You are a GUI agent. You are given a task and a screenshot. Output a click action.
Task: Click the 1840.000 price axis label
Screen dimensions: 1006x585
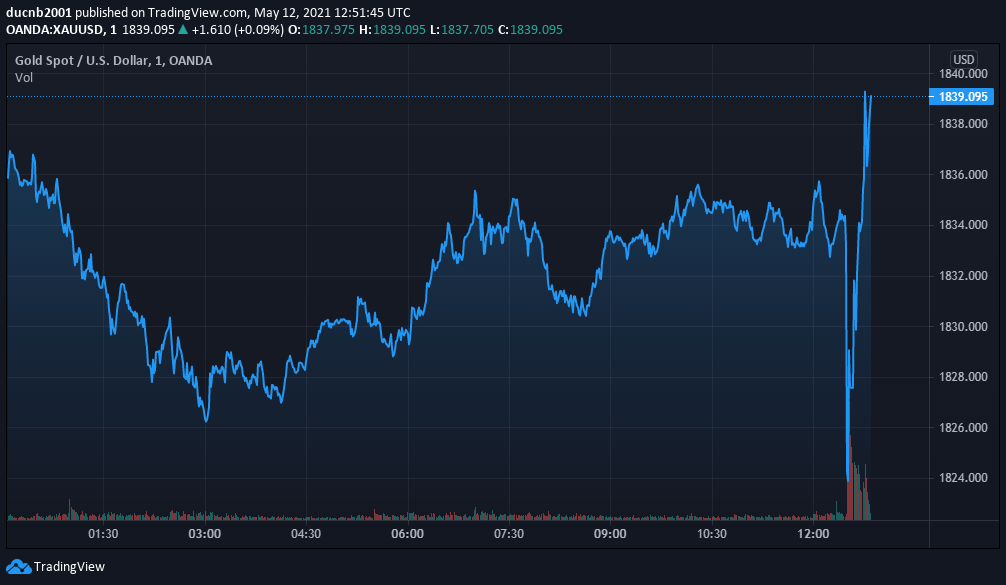(x=963, y=74)
